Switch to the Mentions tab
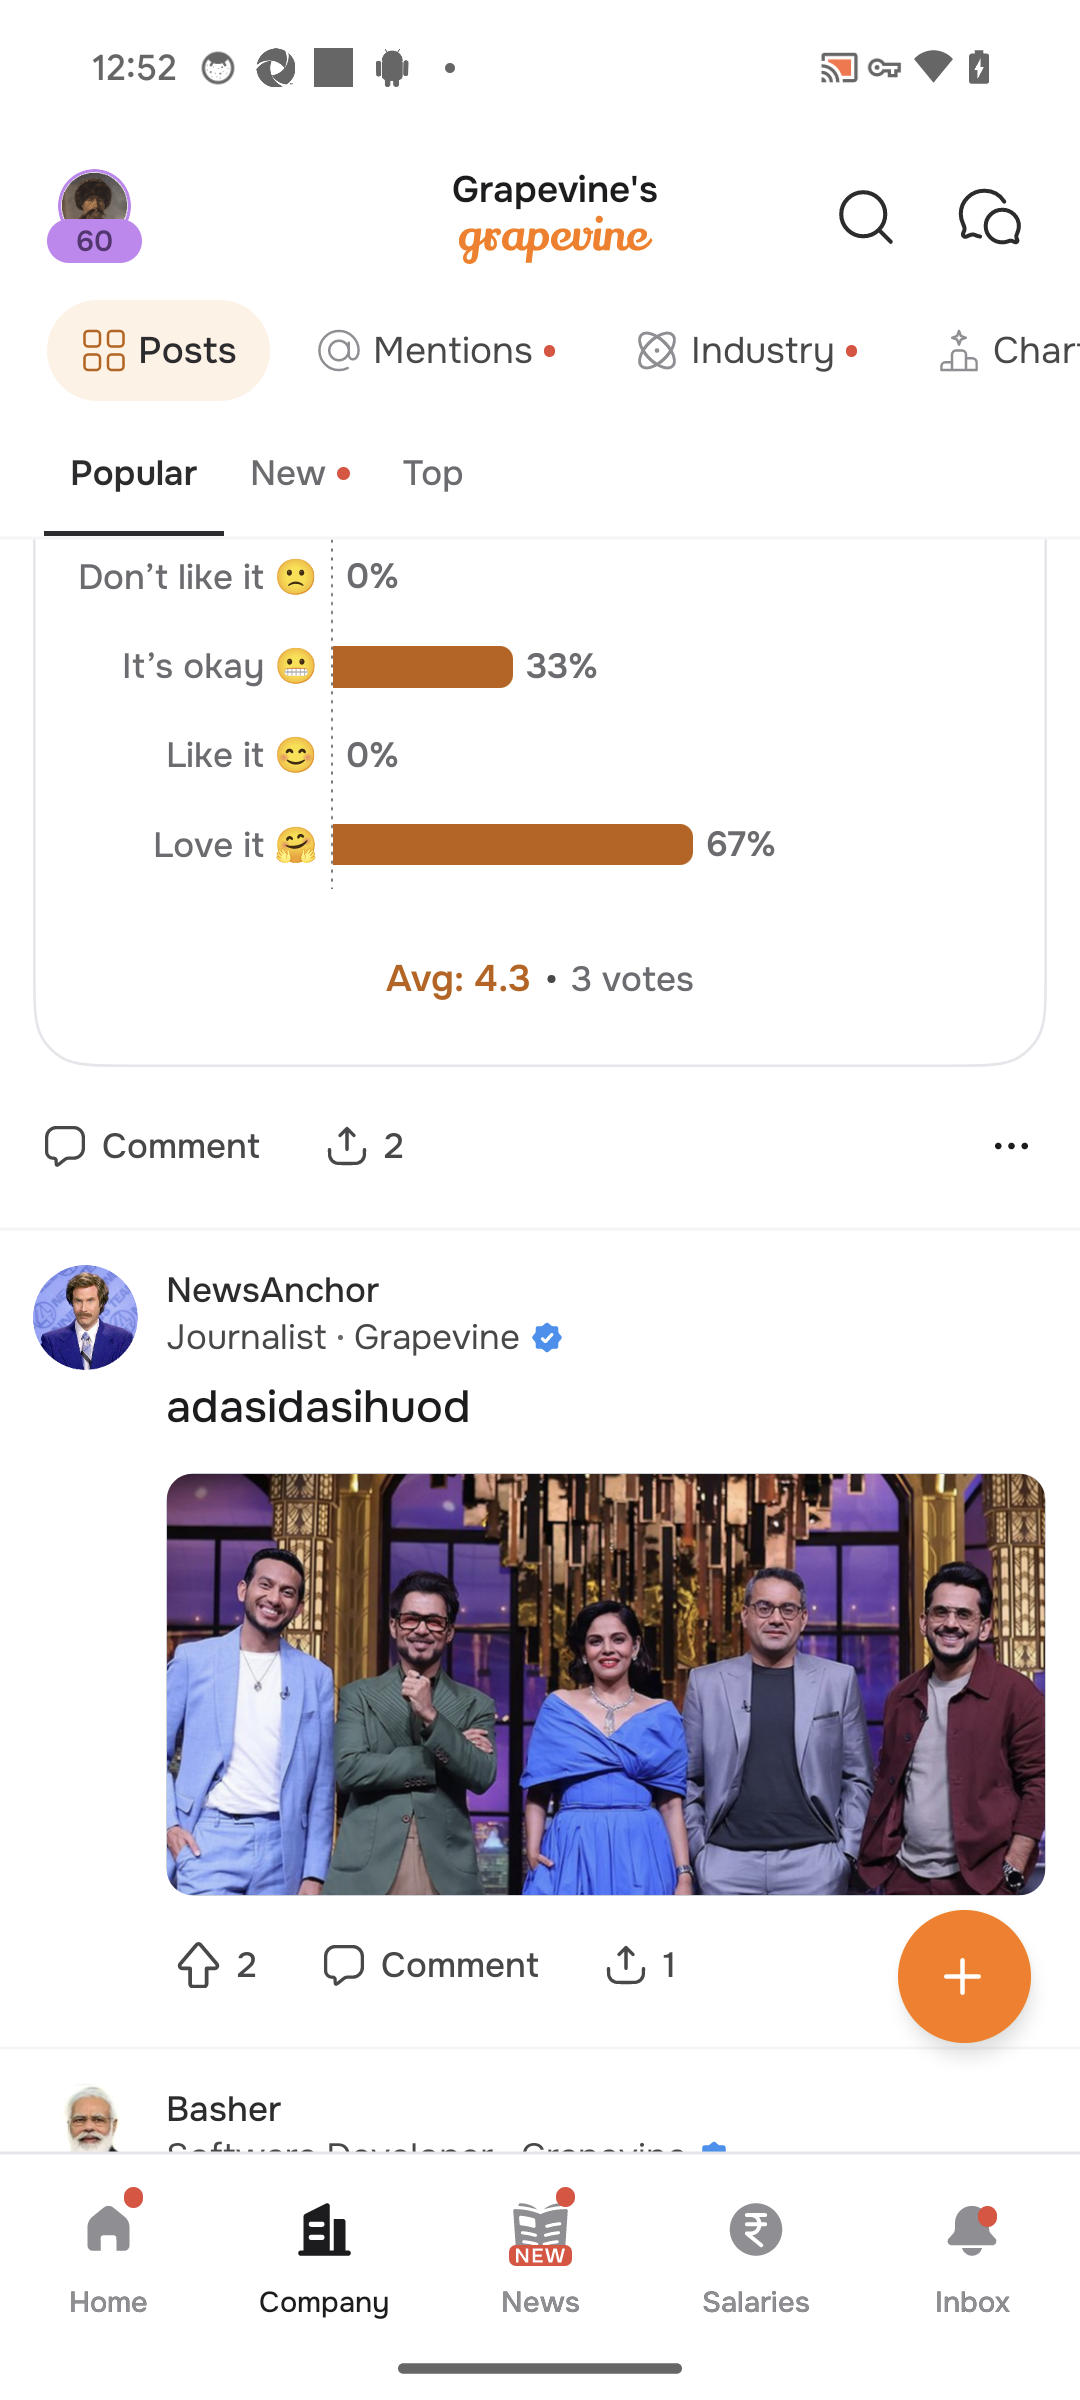 [x=437, y=351]
